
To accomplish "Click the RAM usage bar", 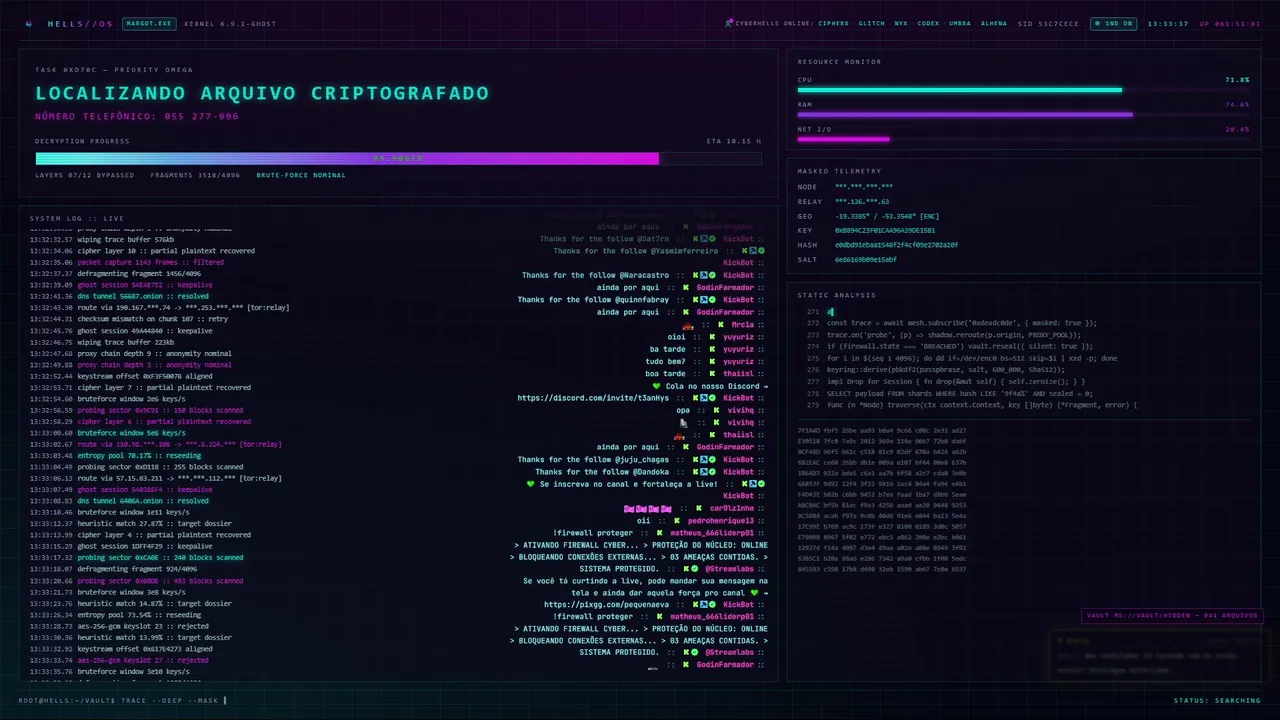I will click(1023, 114).
